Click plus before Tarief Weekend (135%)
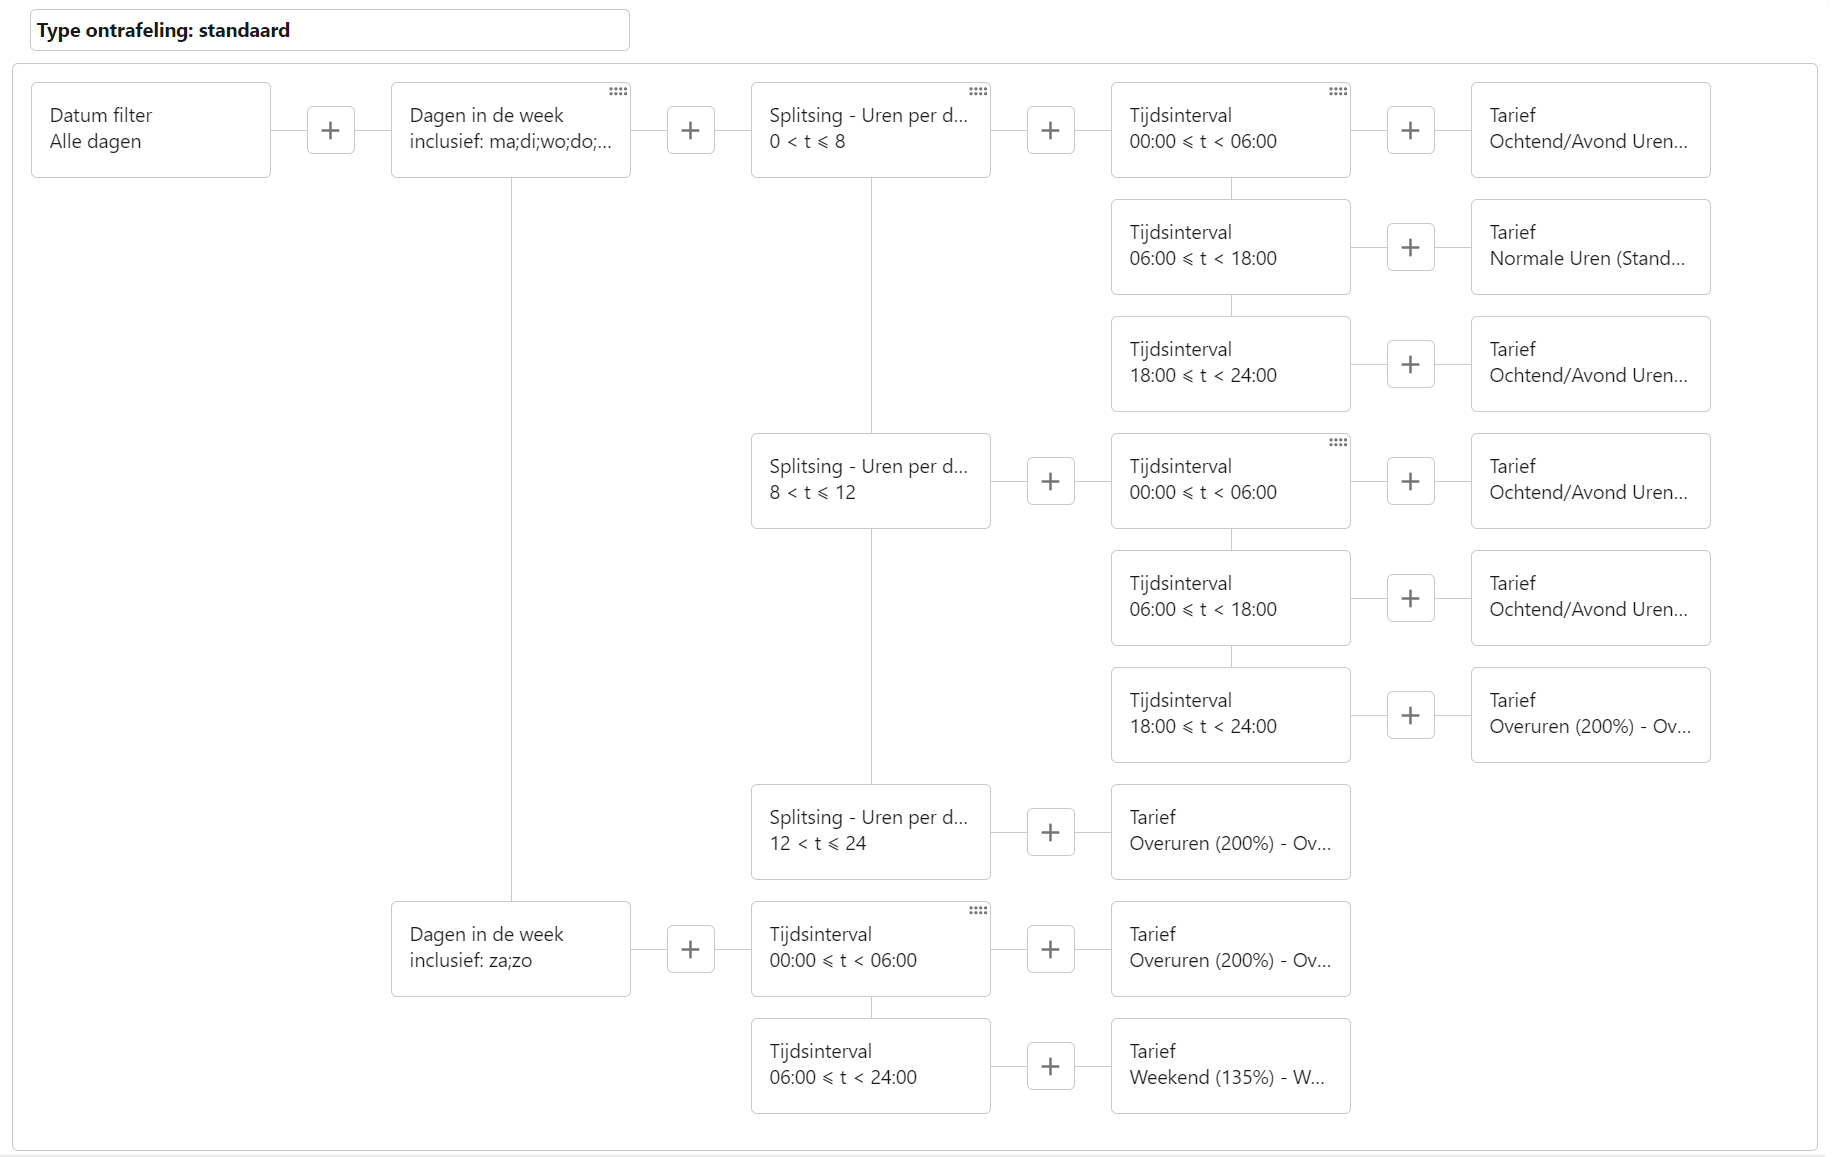The height and width of the screenshot is (1157, 1833). click(1051, 1066)
